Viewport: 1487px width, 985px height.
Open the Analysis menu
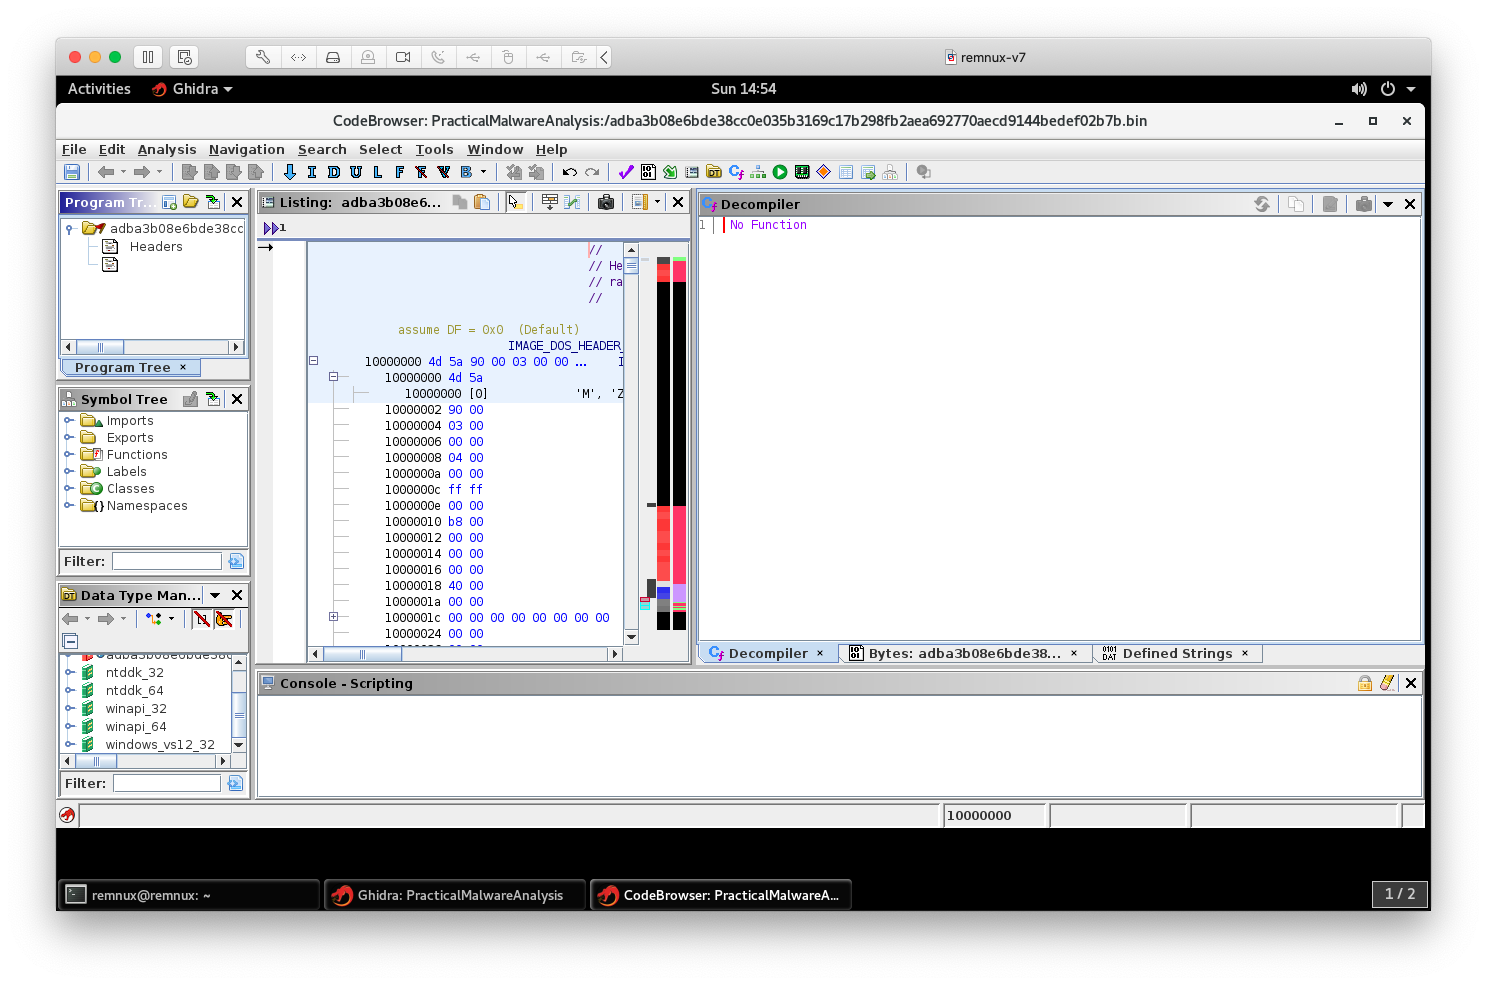166,149
